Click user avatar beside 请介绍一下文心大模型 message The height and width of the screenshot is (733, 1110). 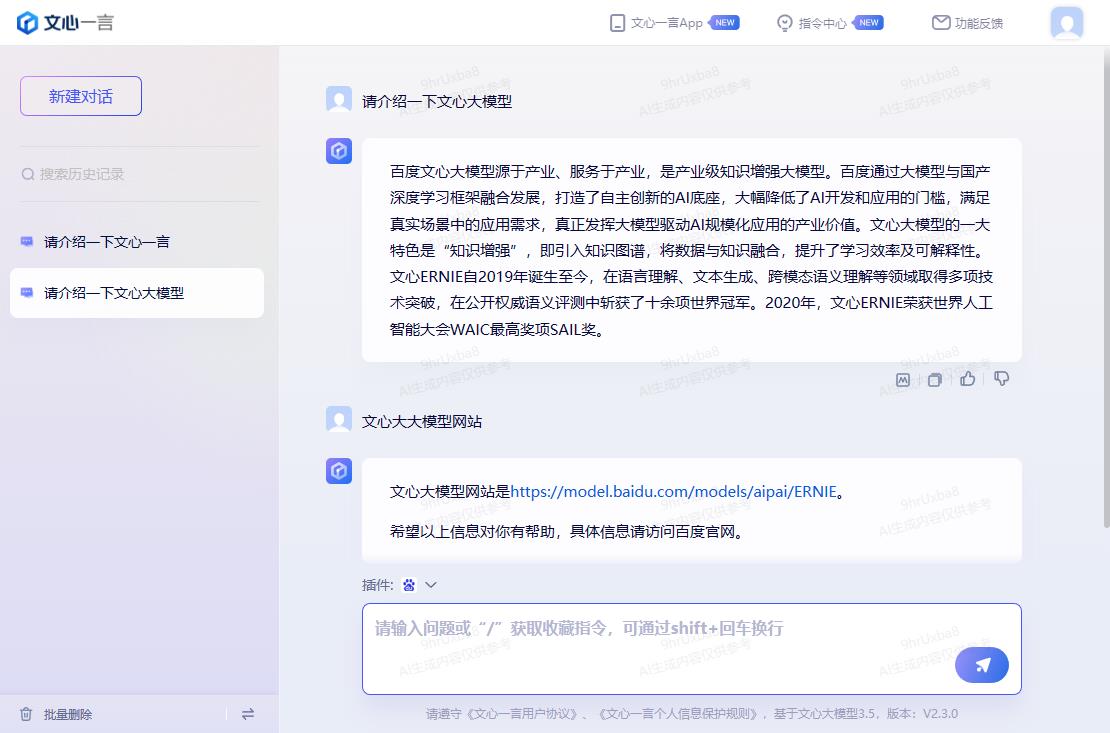[x=338, y=99]
